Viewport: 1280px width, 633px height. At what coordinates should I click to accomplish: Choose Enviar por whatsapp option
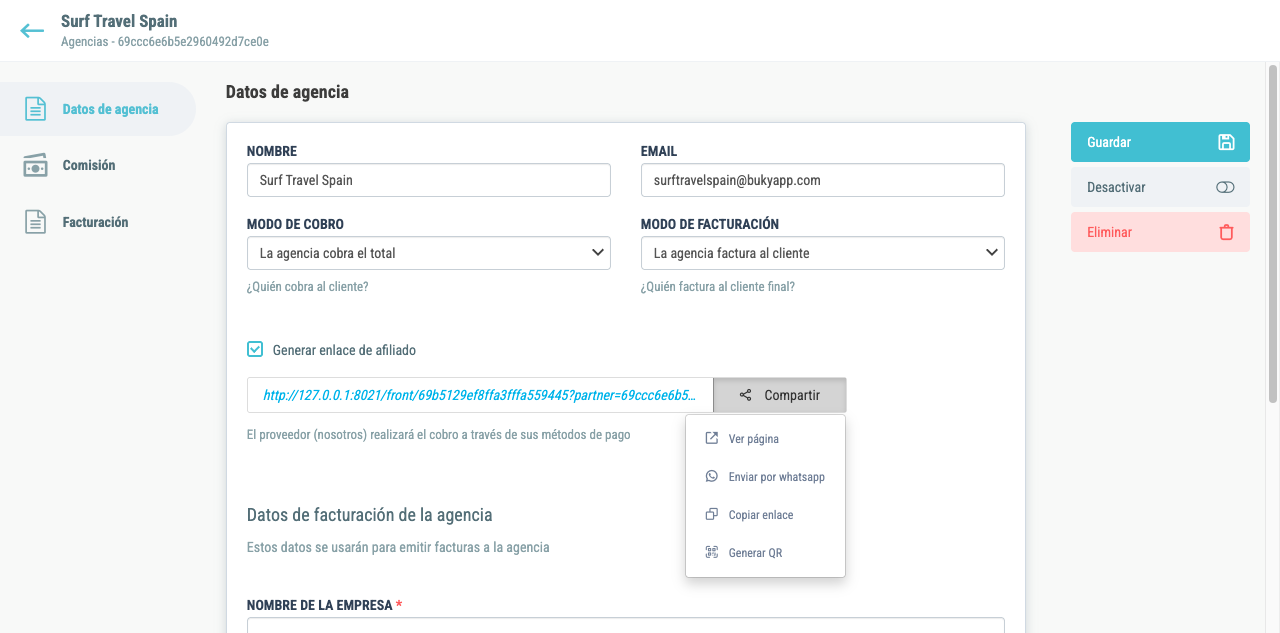coord(766,476)
